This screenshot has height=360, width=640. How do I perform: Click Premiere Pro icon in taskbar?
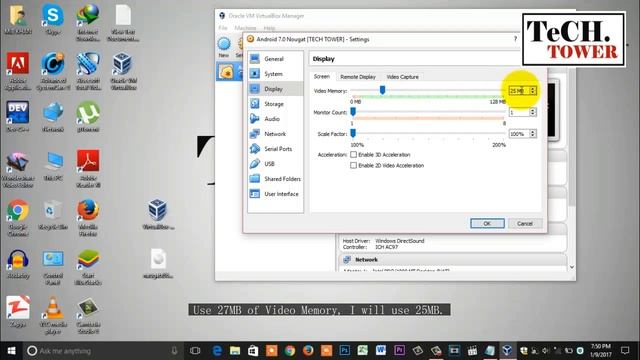pos(399,350)
